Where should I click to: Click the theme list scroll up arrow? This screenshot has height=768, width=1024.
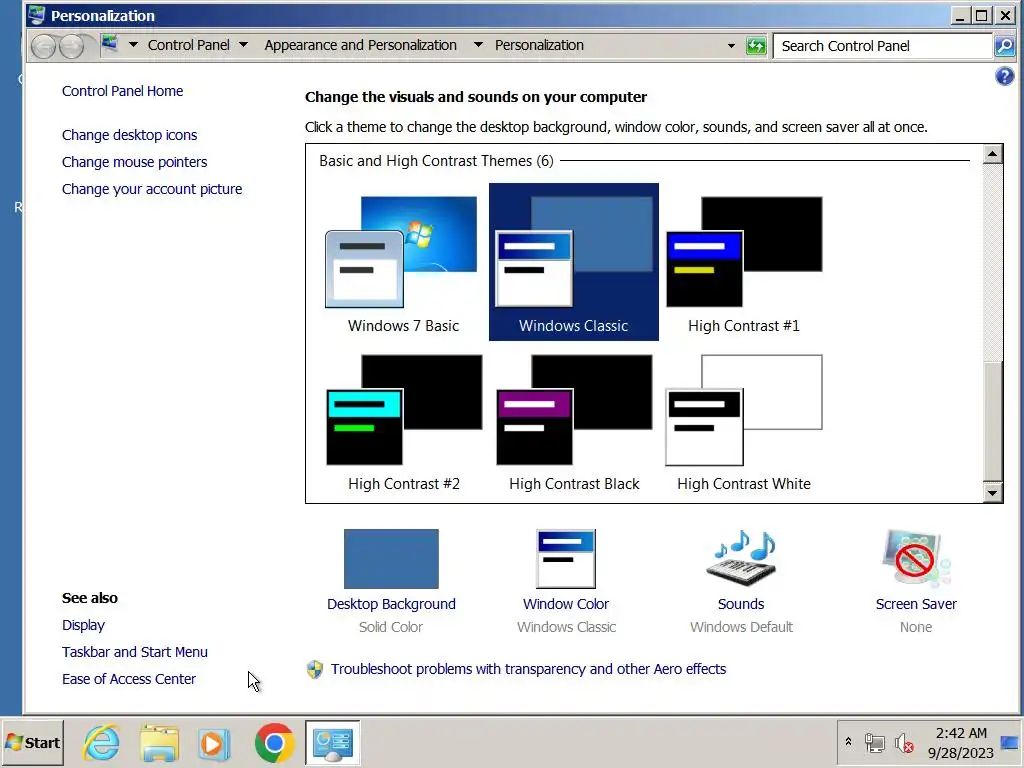(x=993, y=154)
